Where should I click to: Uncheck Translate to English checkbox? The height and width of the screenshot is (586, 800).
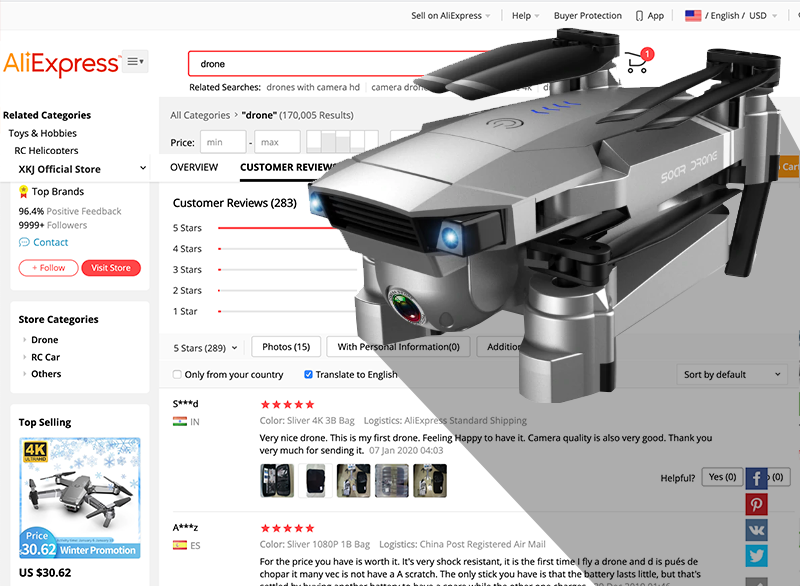(x=308, y=374)
